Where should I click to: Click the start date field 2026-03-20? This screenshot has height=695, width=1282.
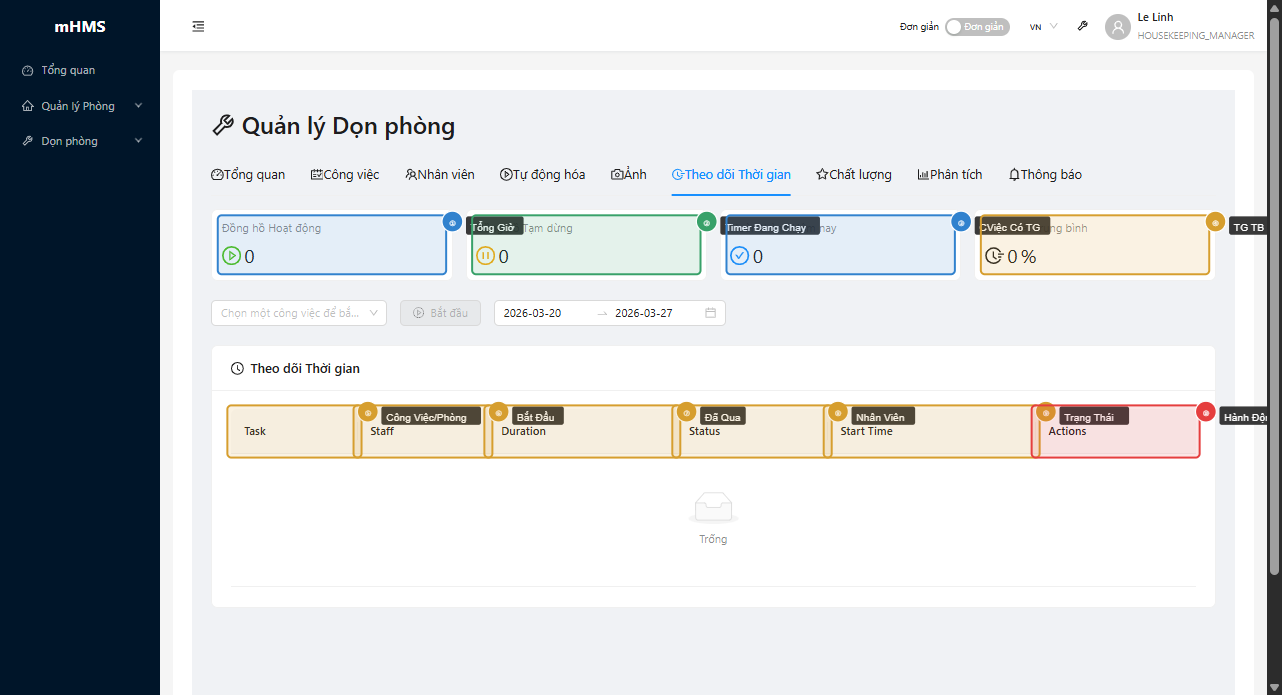coord(532,313)
